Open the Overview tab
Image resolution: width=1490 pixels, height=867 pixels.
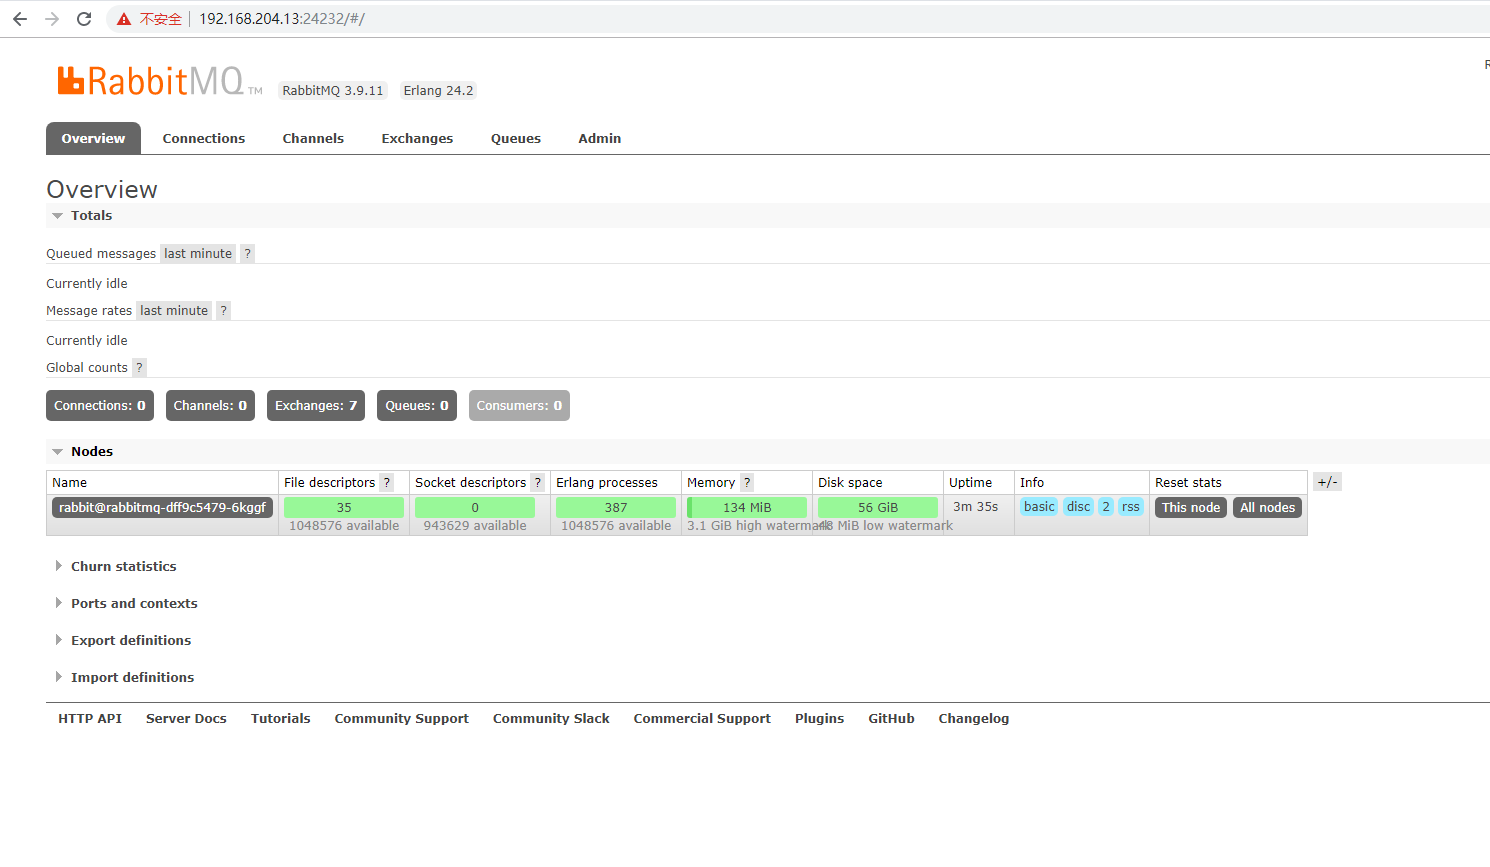click(93, 138)
